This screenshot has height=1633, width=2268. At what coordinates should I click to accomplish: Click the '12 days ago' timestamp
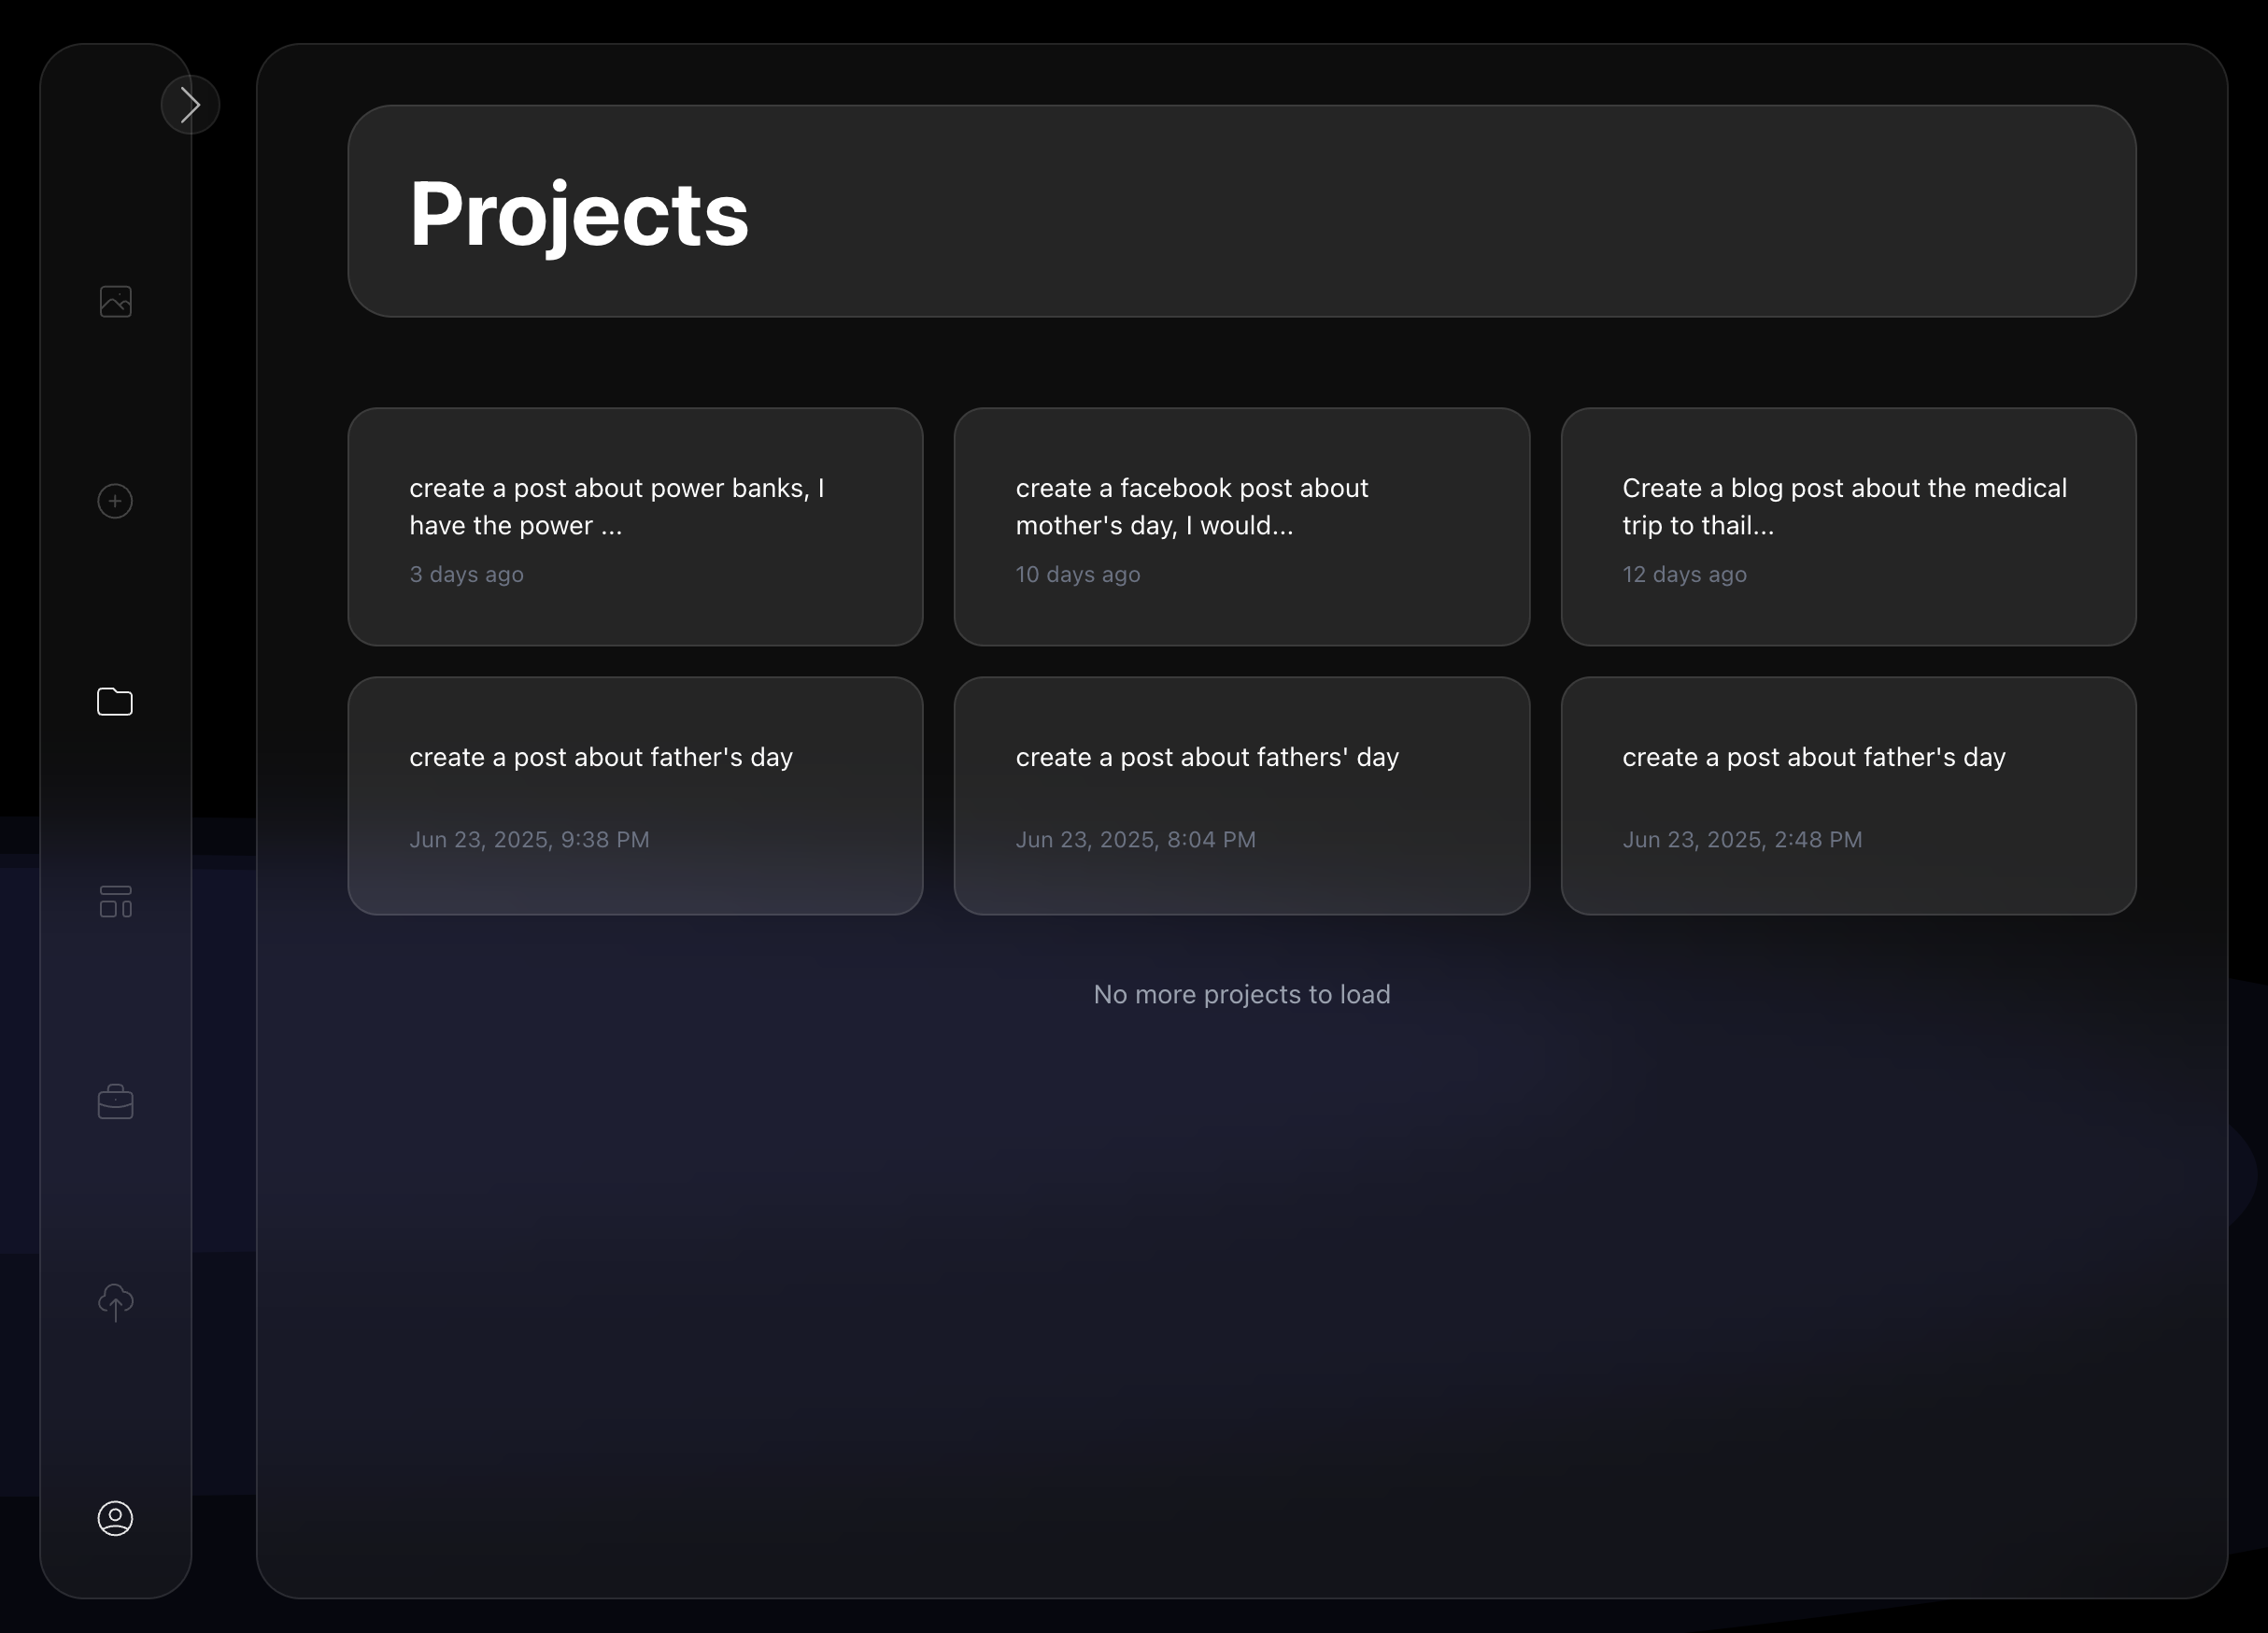point(1683,574)
